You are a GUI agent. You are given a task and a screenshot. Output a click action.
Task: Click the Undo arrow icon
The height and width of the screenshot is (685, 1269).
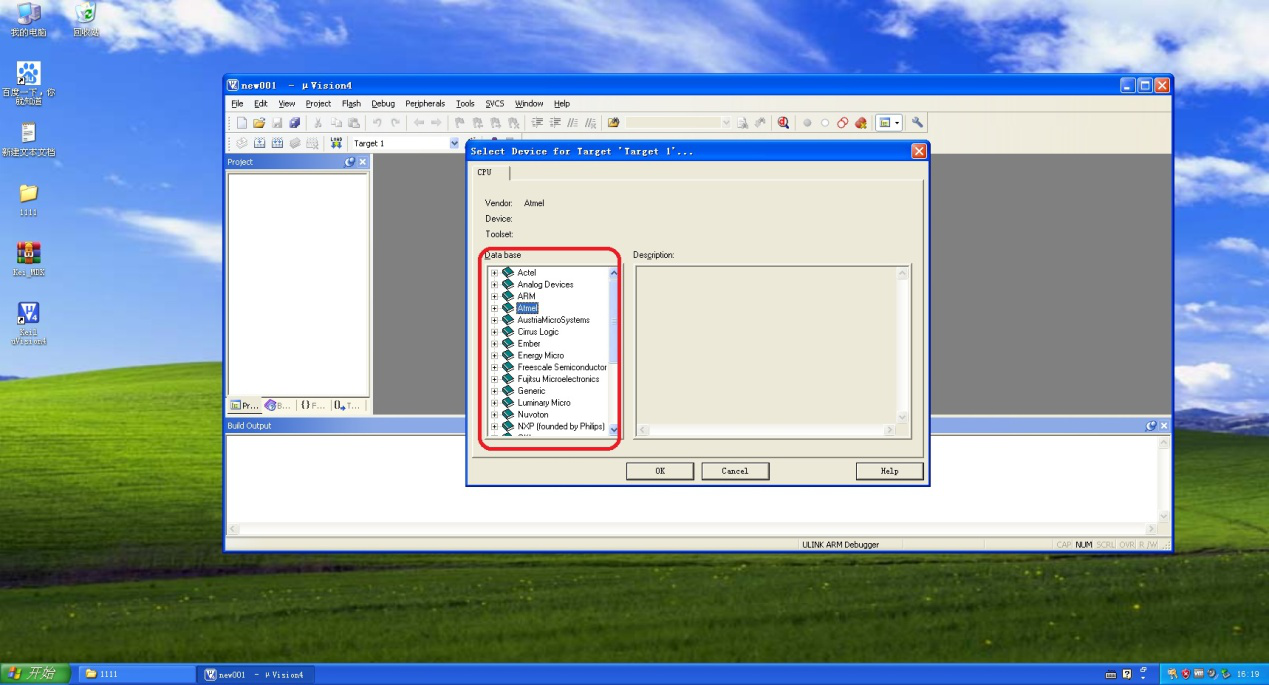pos(377,123)
